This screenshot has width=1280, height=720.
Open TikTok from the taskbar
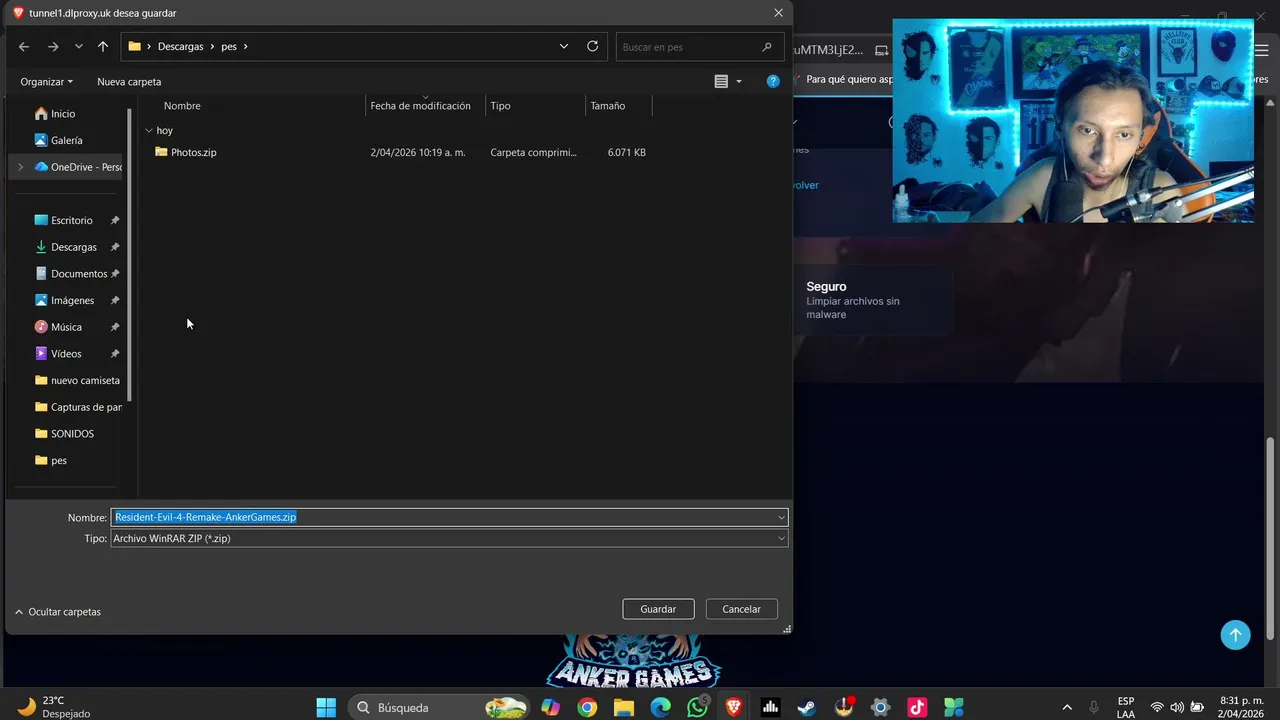click(x=917, y=707)
